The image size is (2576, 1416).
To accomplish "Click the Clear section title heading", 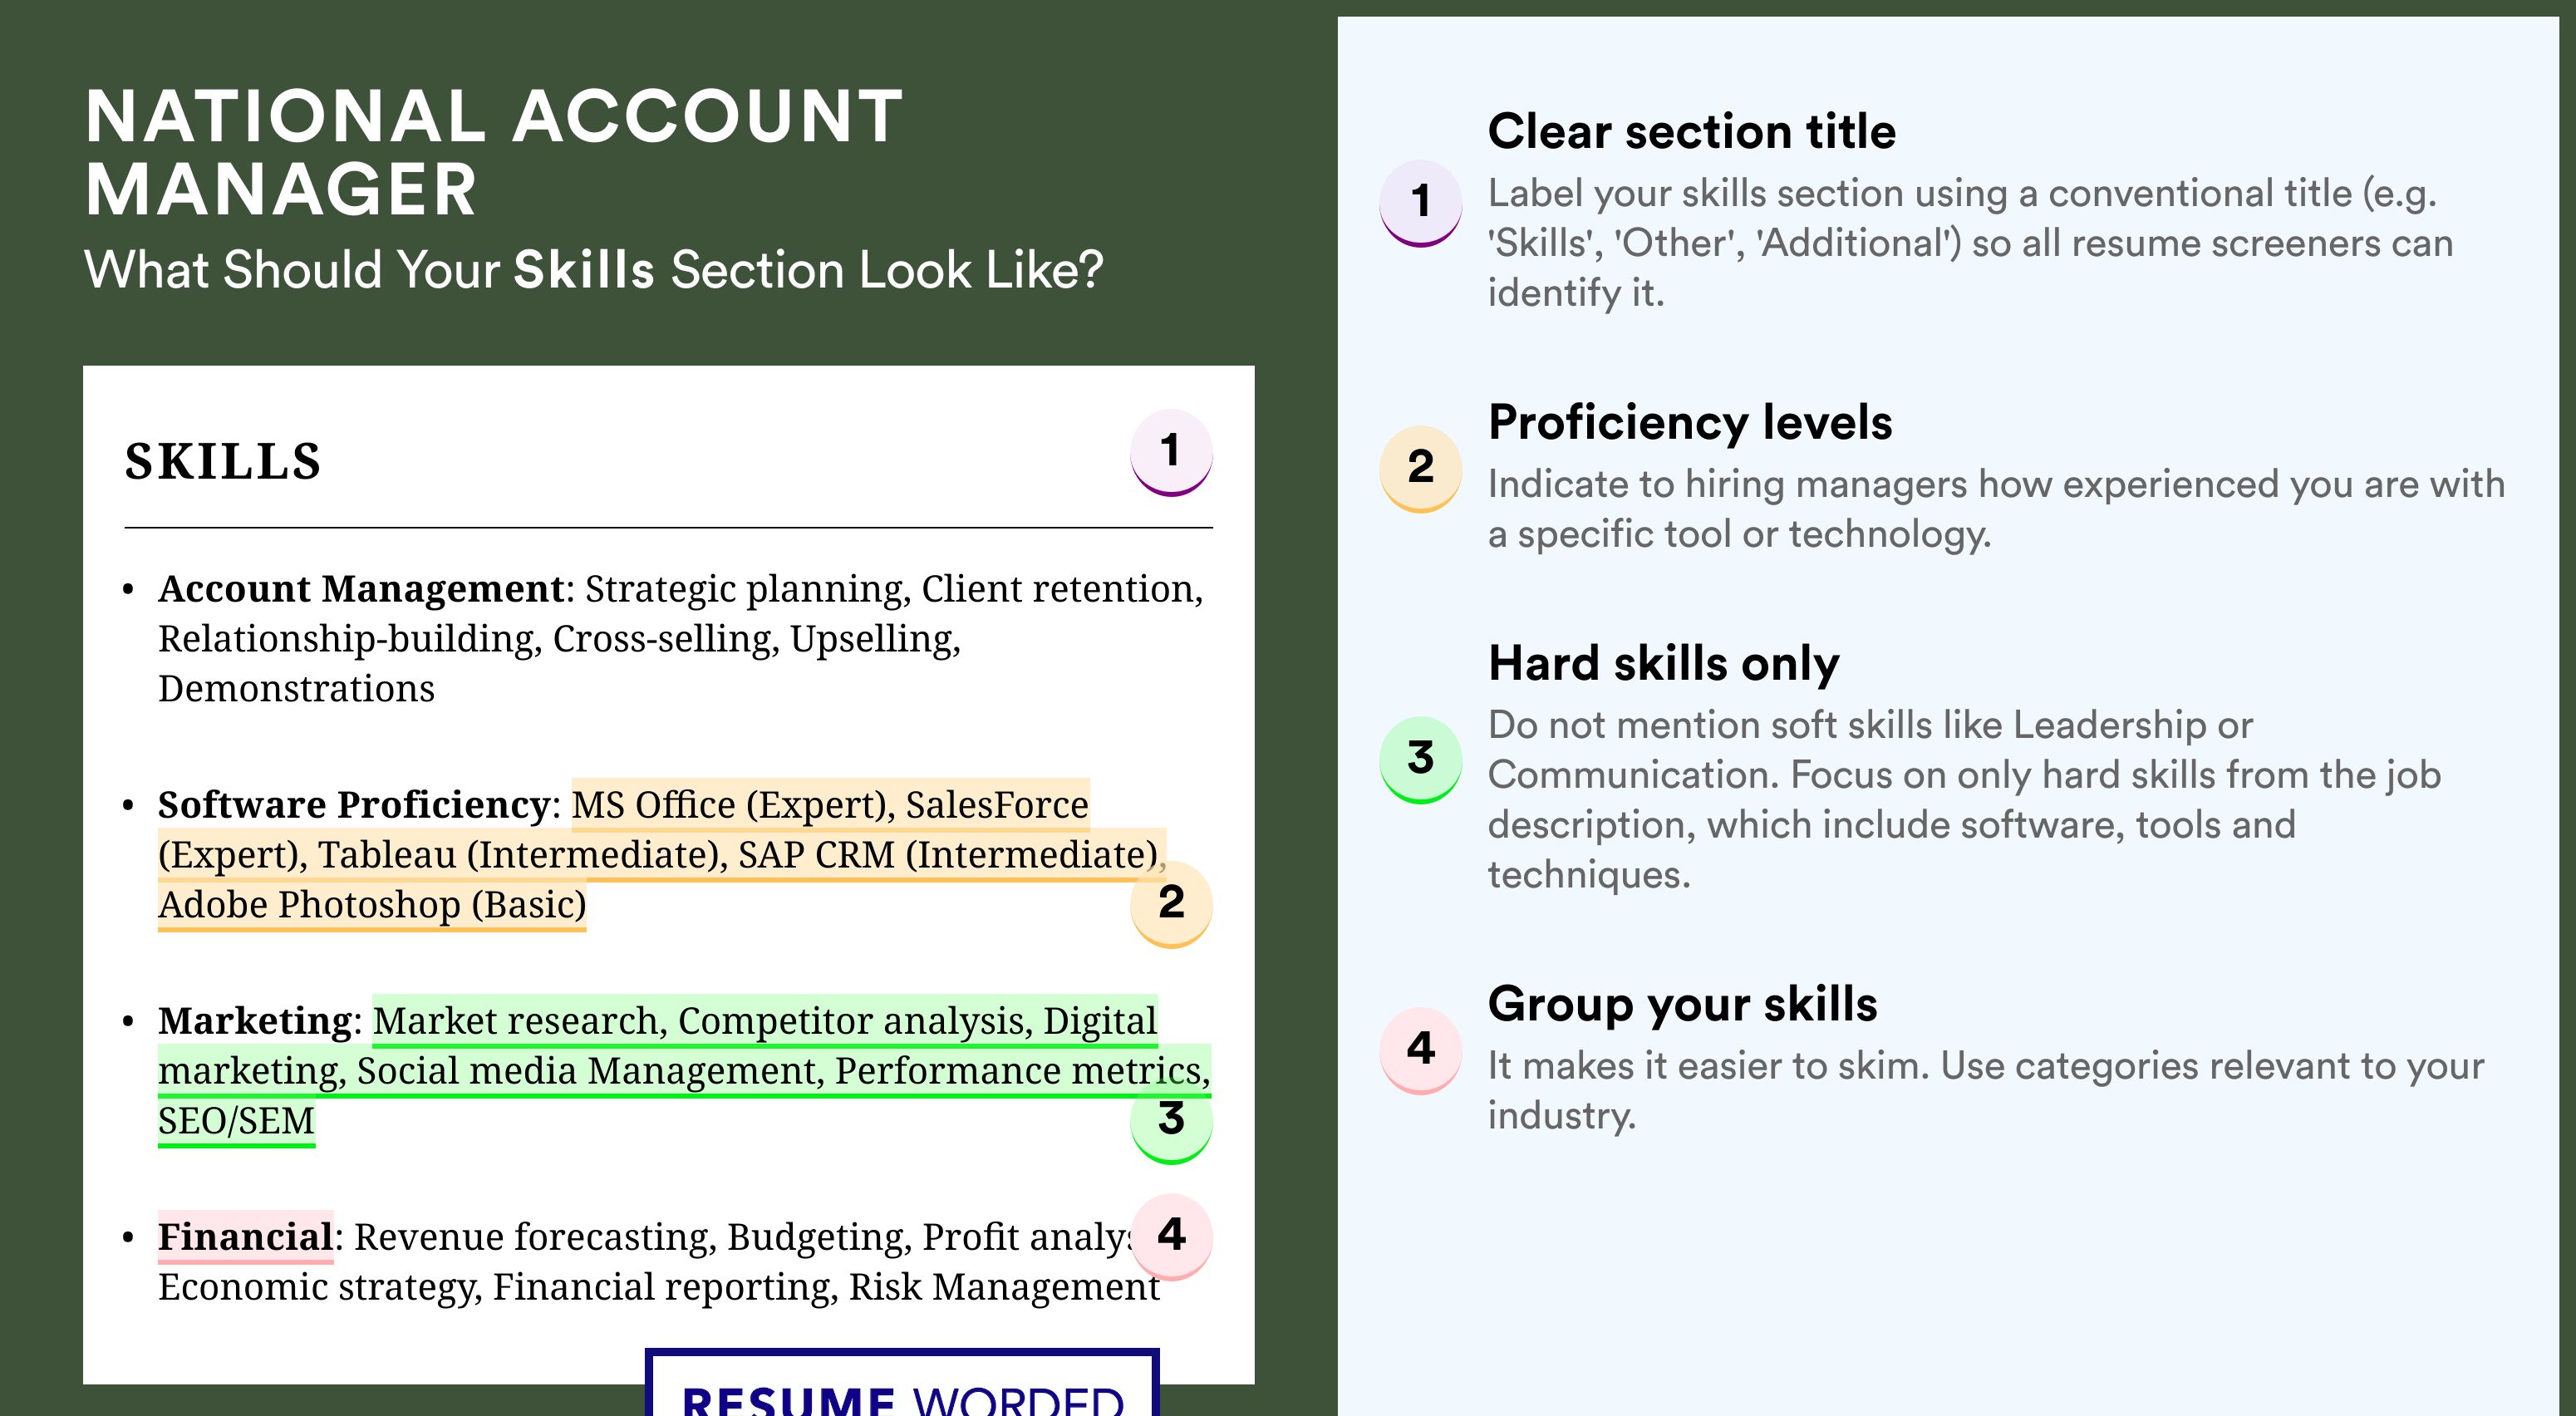I will 1691,131.
